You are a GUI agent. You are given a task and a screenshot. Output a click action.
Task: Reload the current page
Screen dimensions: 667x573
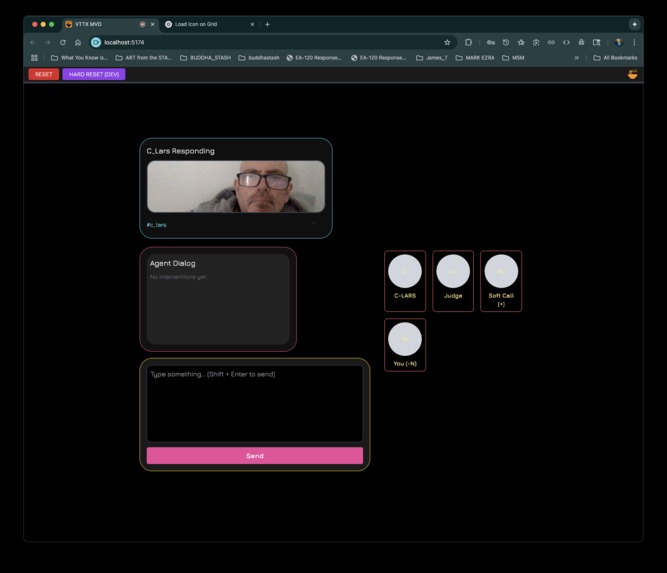point(63,42)
